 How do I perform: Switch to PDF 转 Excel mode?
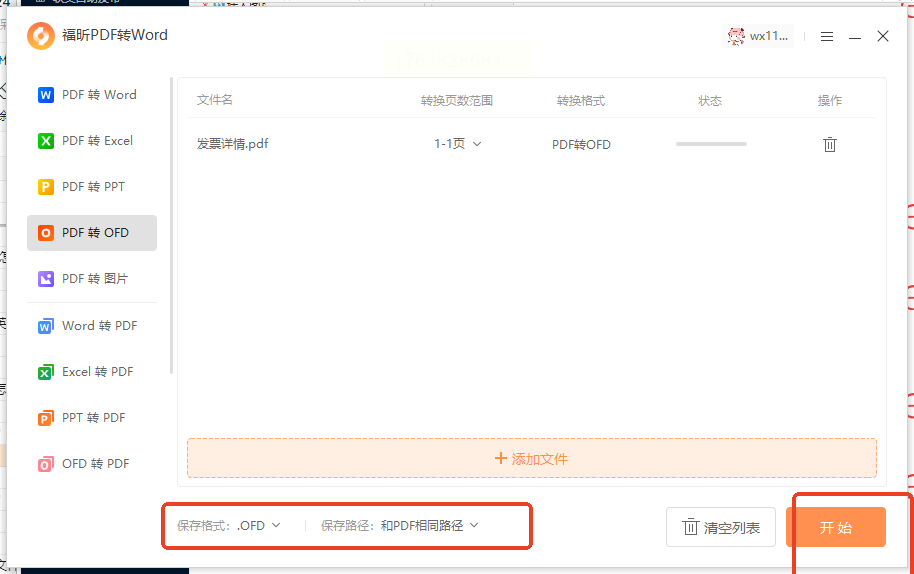pyautogui.click(x=92, y=141)
